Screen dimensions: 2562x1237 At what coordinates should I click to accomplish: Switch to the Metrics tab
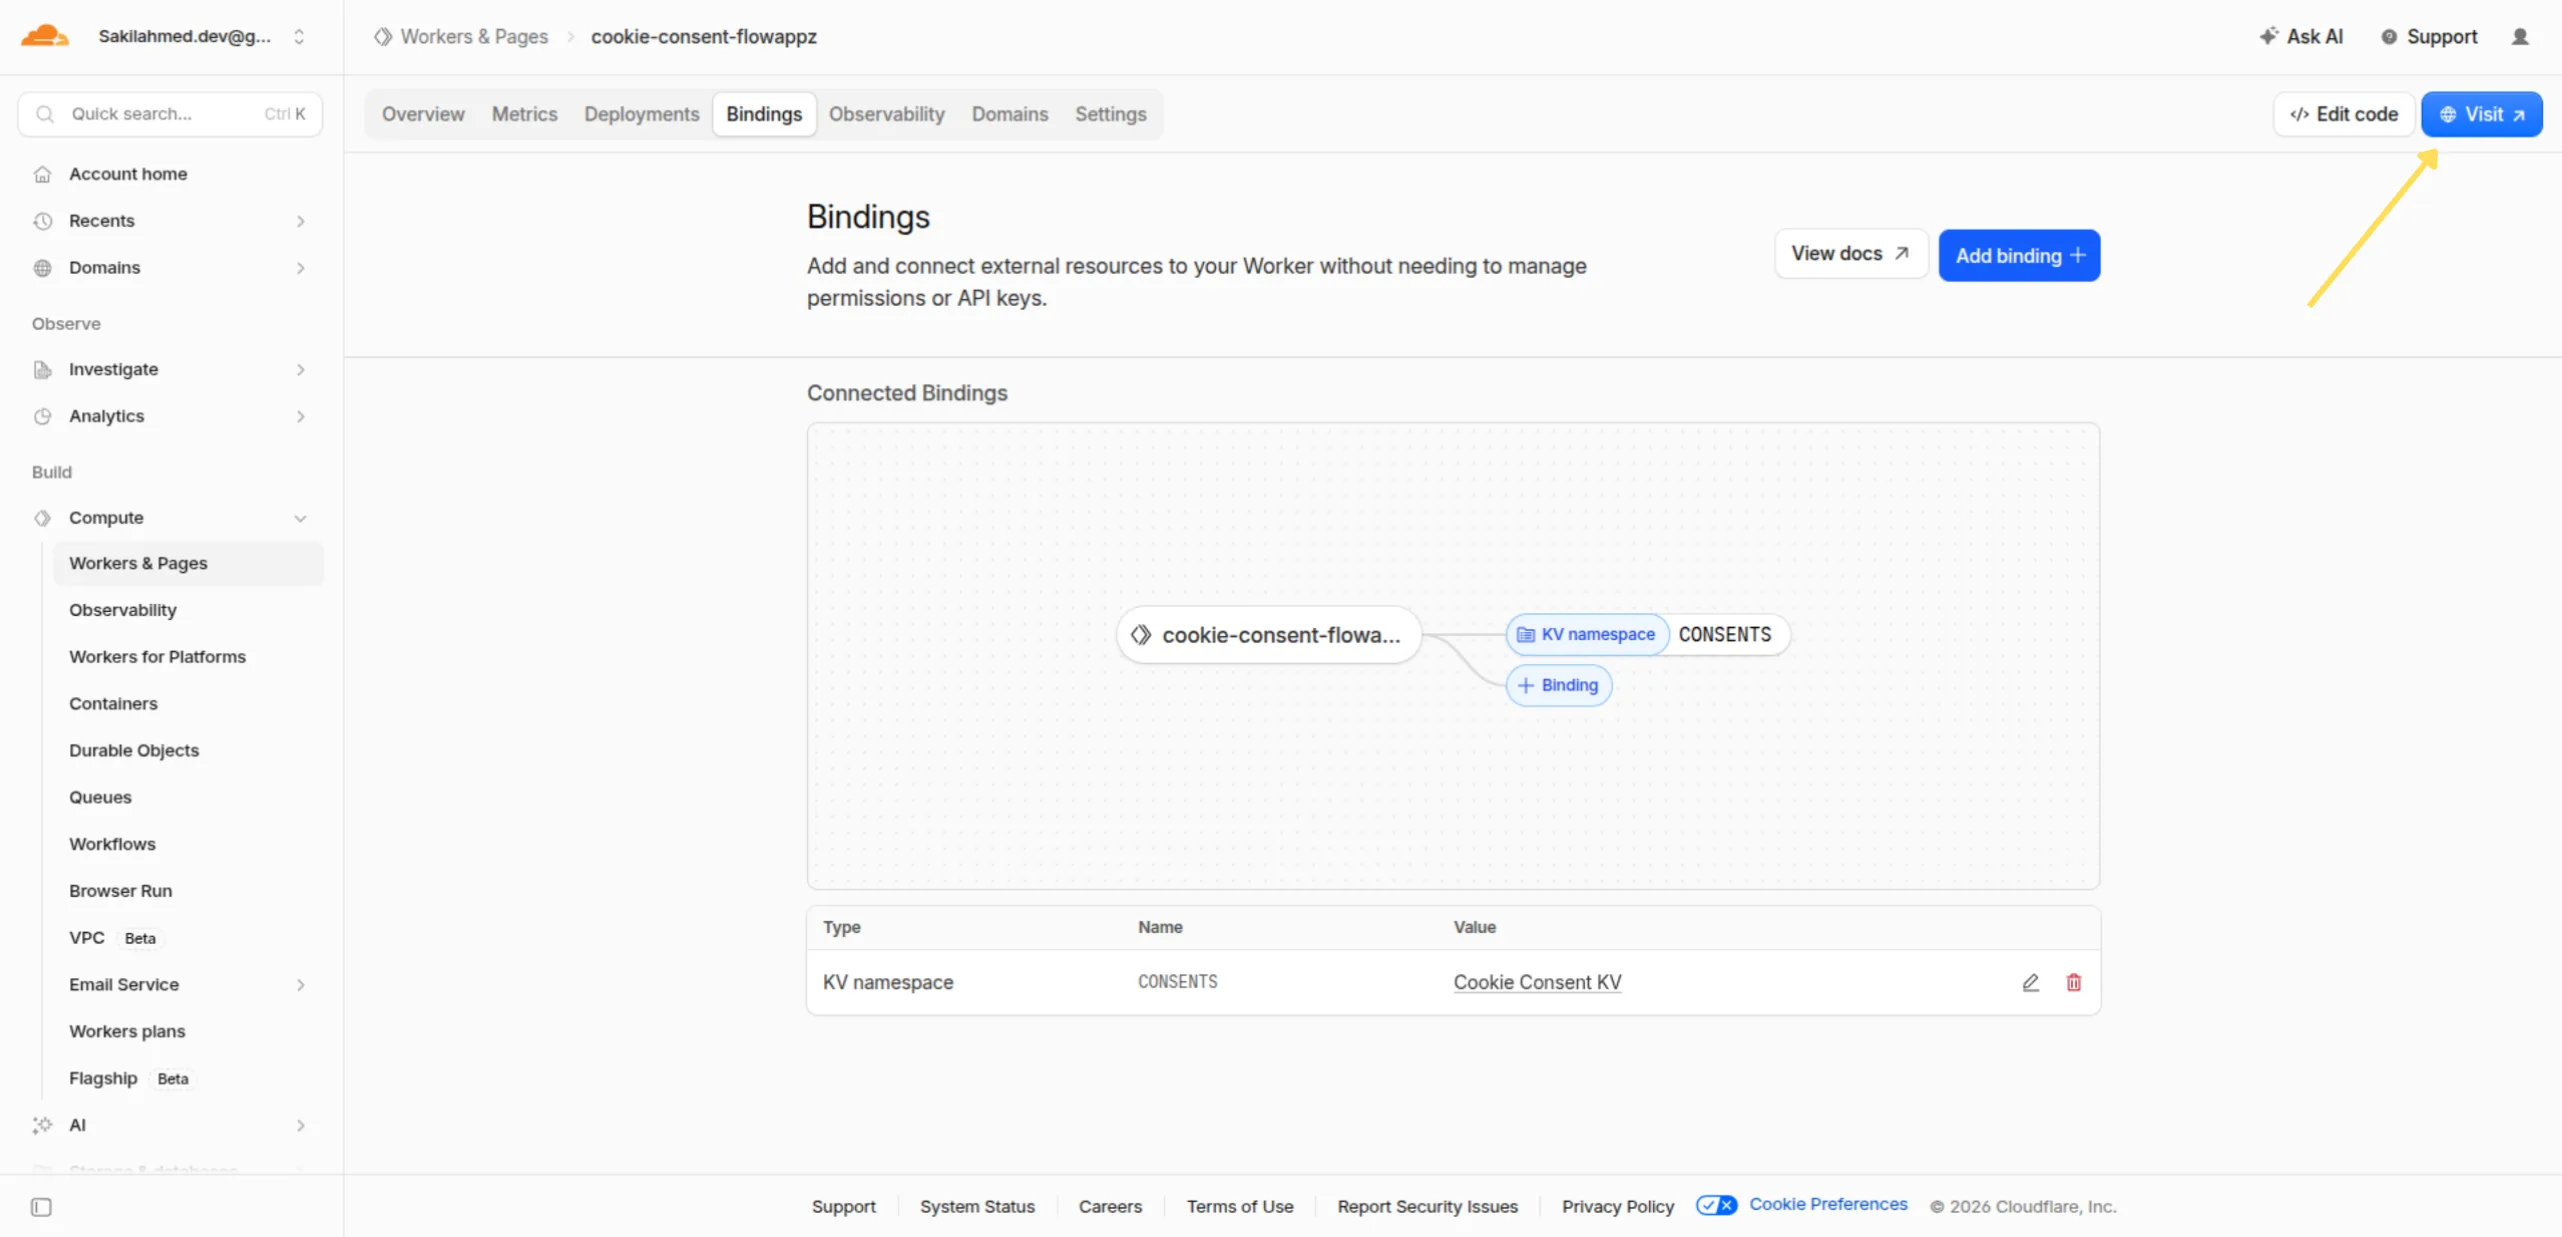point(524,114)
